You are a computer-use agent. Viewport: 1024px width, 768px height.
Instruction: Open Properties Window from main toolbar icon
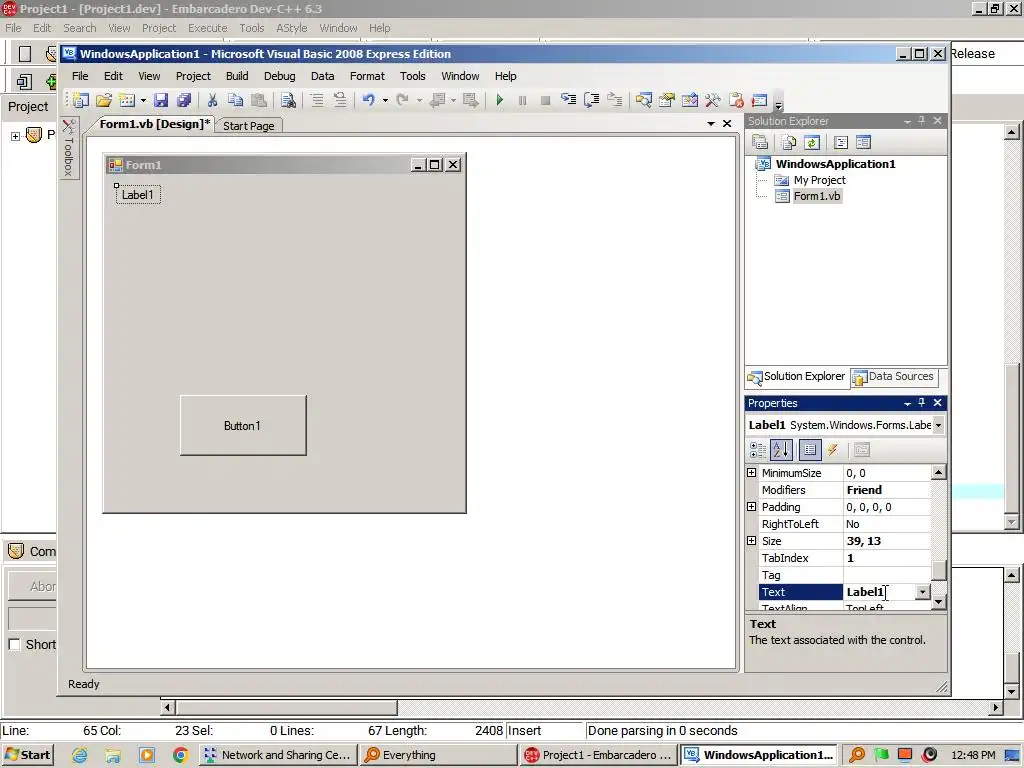click(667, 100)
